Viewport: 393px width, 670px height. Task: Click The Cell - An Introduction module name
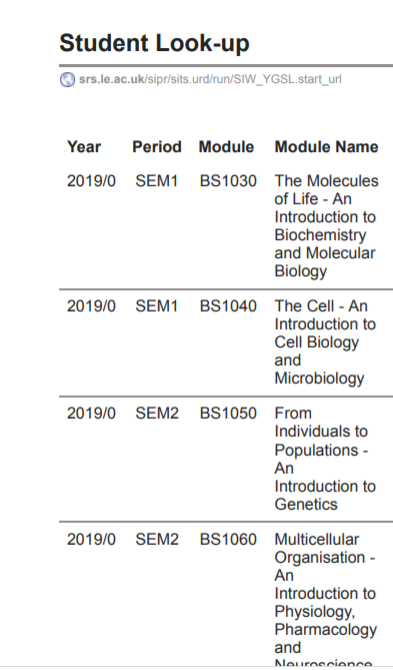(325, 342)
